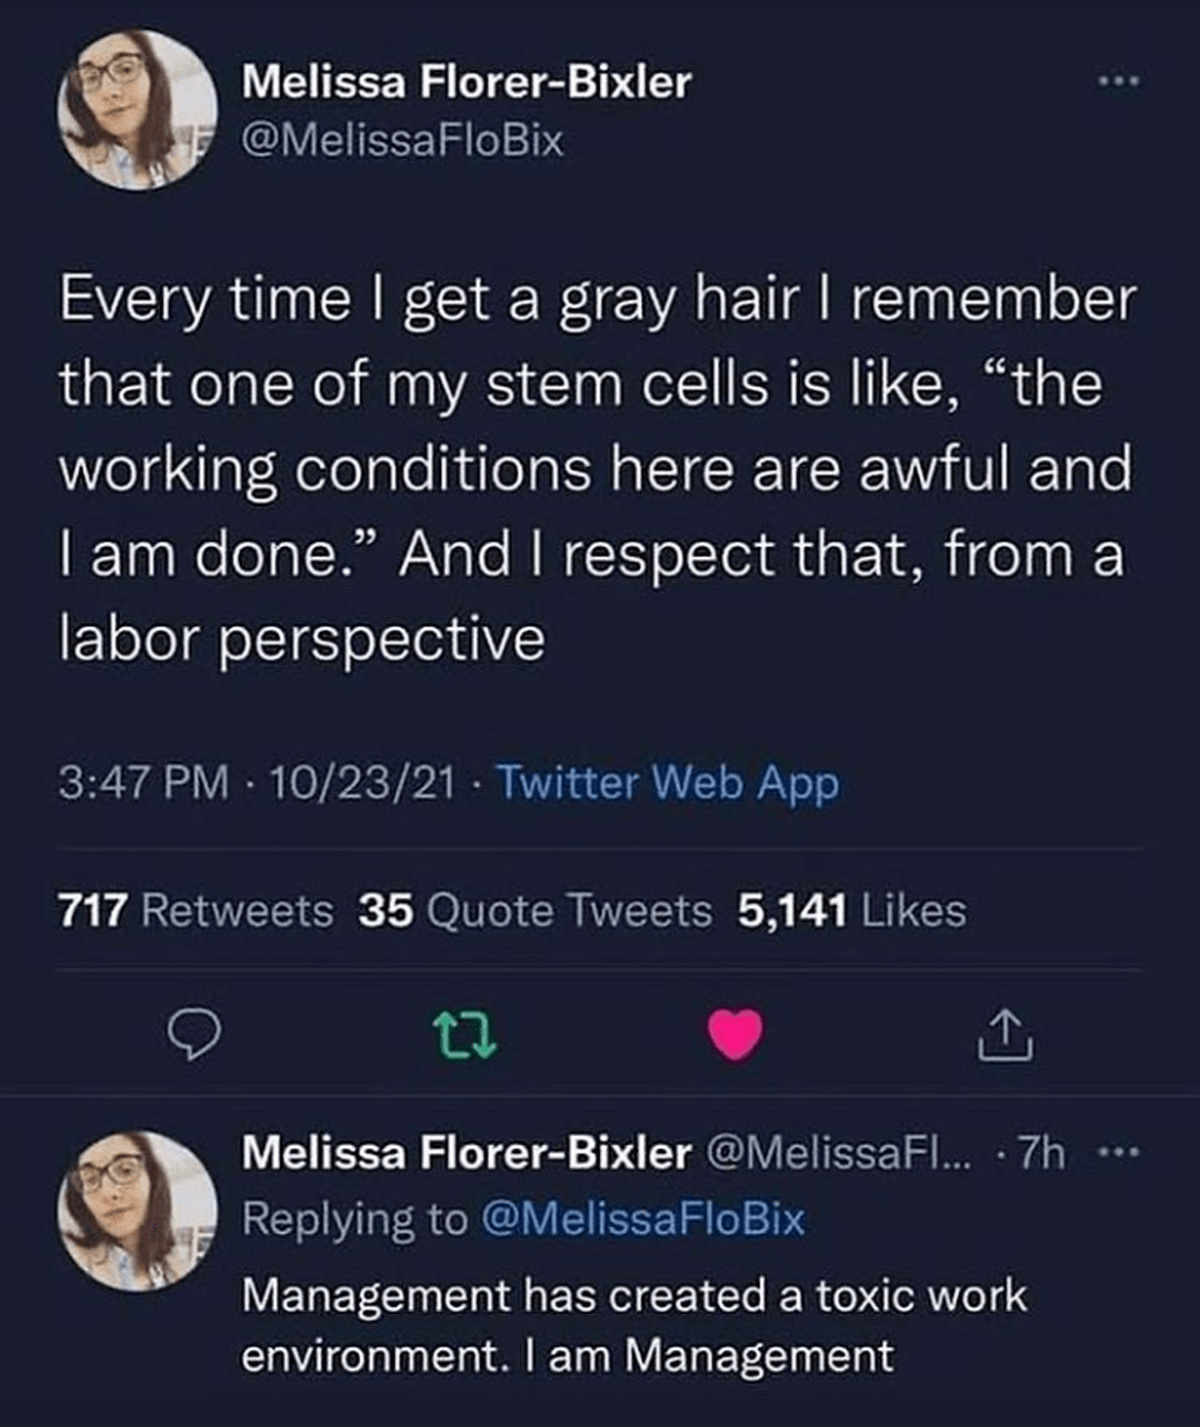View the 717 Retweets list
The image size is (1200, 1427).
pyautogui.click(x=196, y=910)
